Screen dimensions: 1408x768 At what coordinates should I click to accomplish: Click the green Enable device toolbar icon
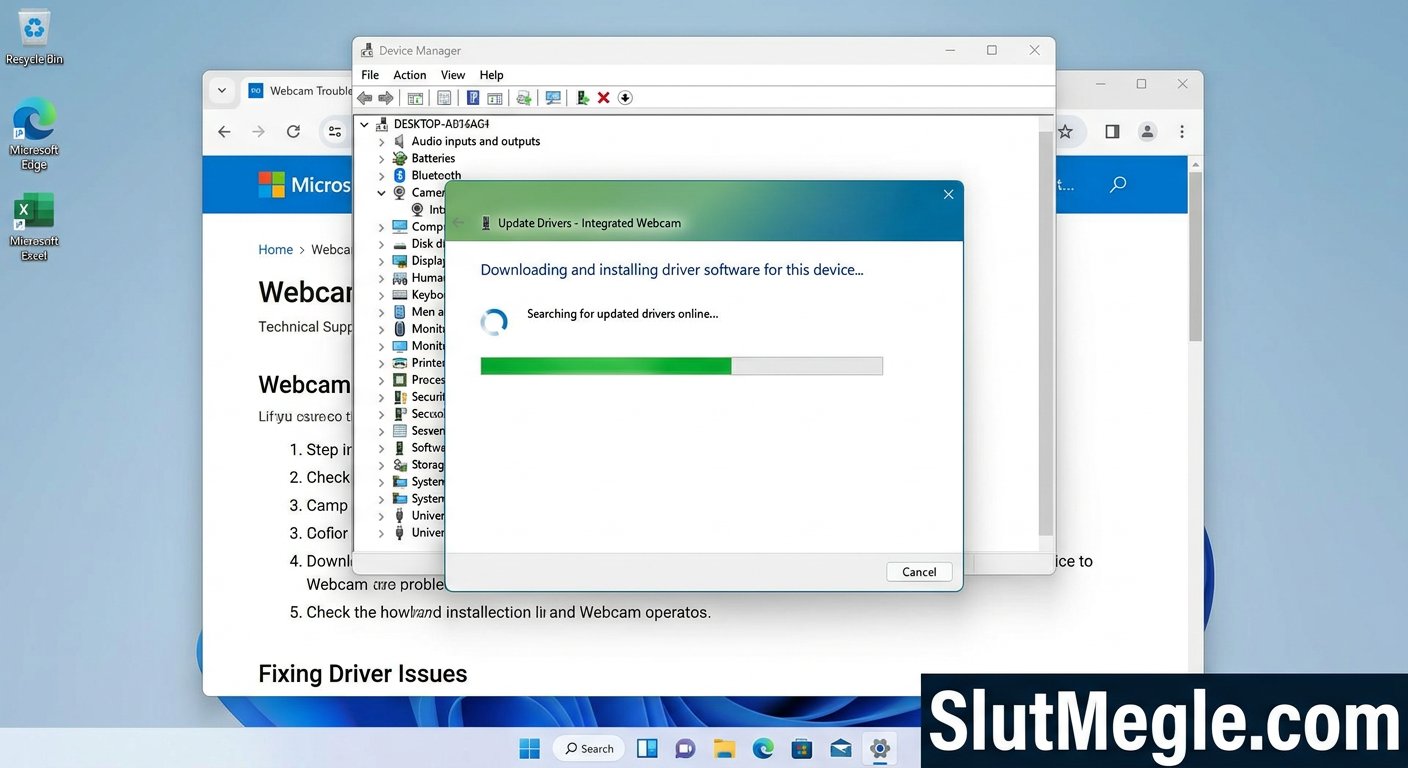pos(583,98)
